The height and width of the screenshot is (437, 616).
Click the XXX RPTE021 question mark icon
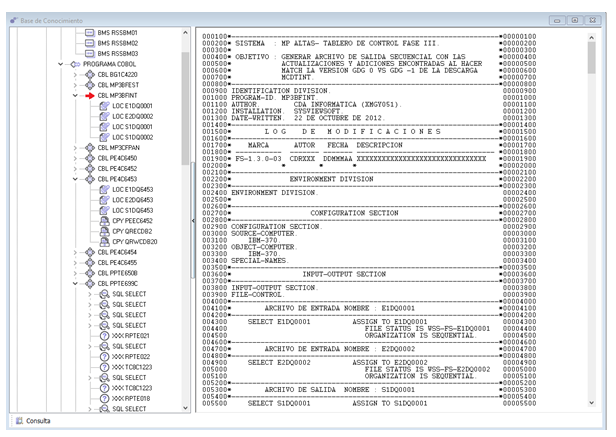click(x=103, y=335)
